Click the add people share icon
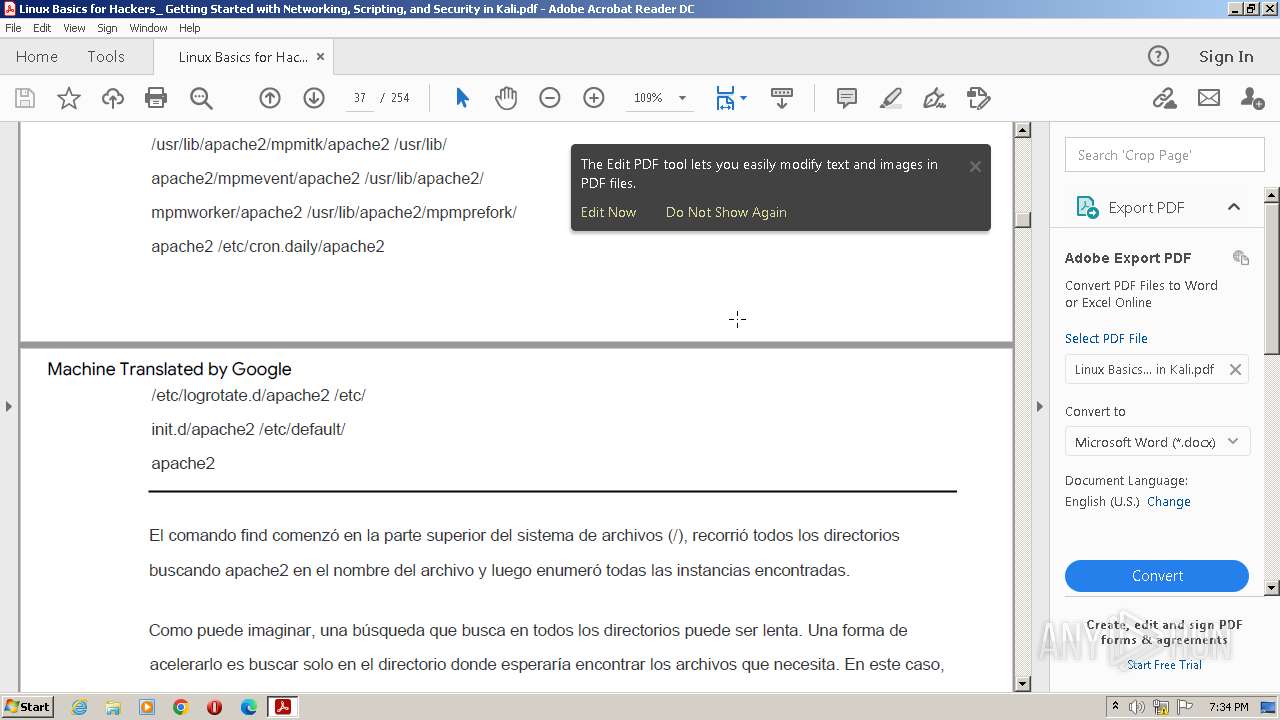 (x=1252, y=98)
